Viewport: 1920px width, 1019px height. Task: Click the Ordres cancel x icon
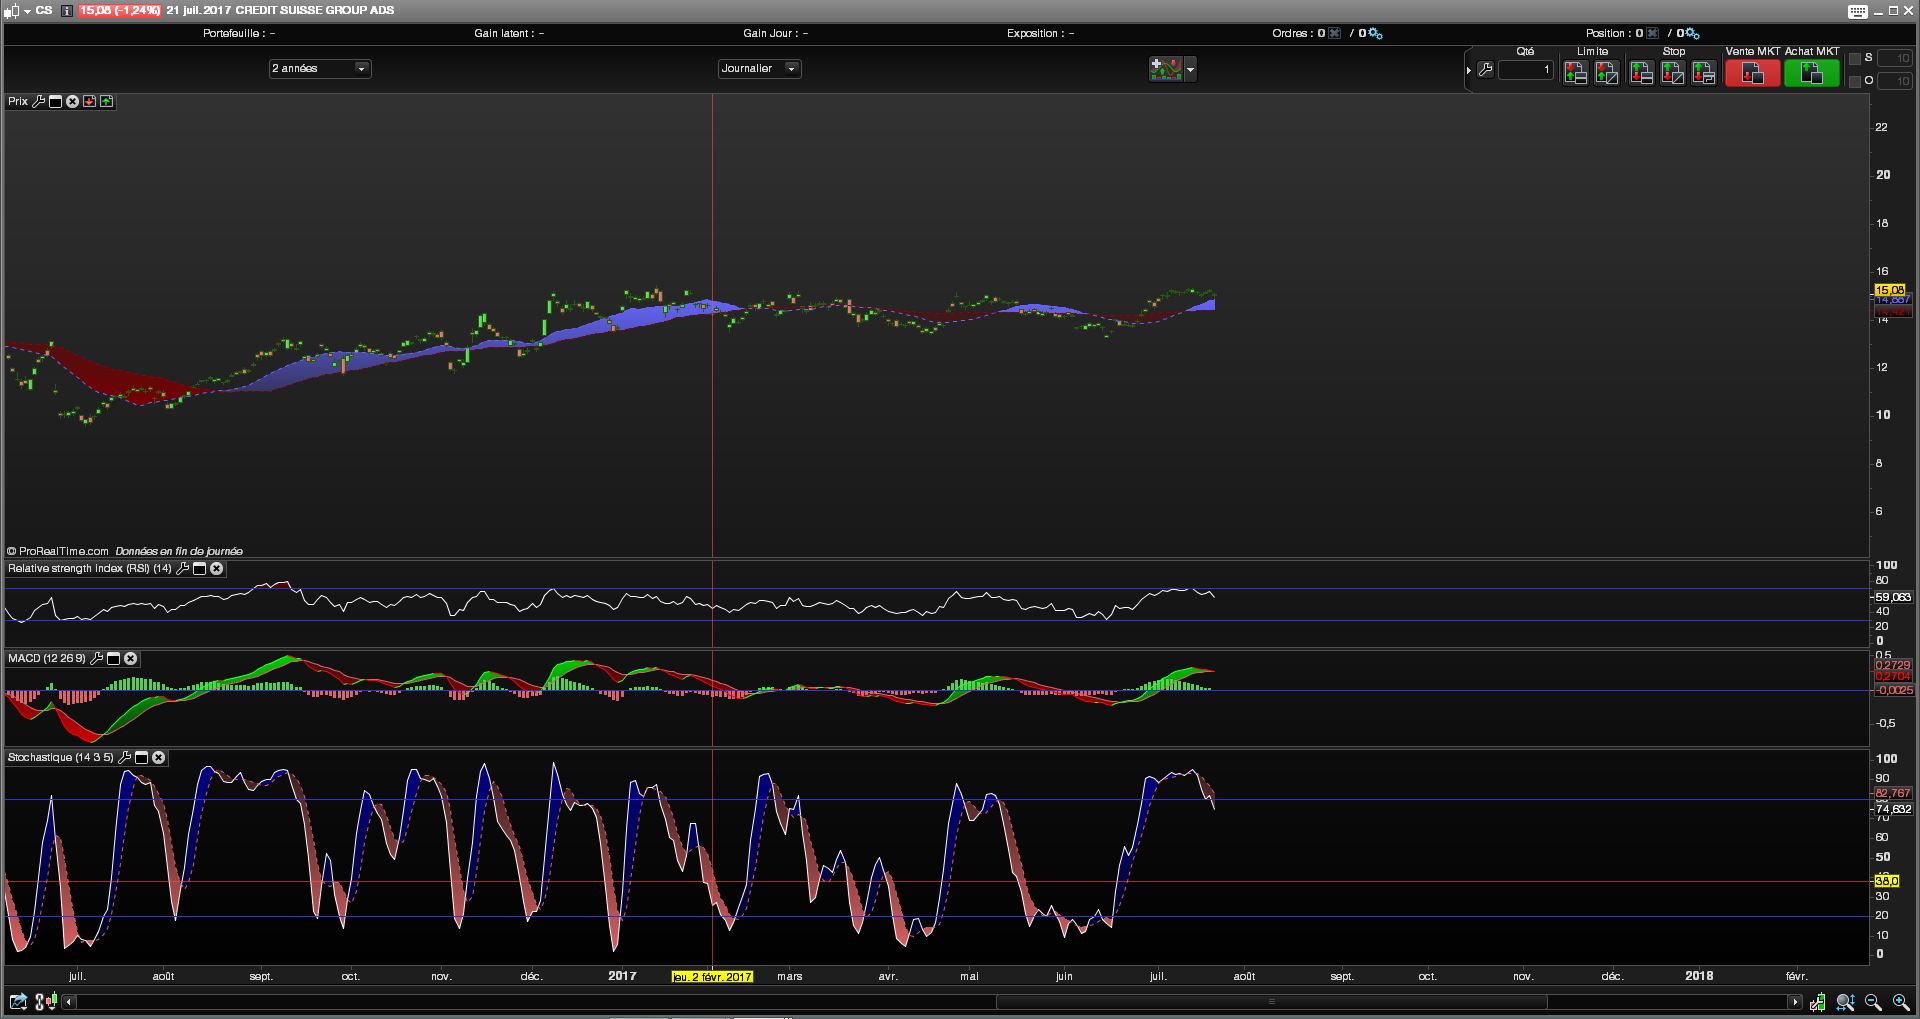[1334, 34]
